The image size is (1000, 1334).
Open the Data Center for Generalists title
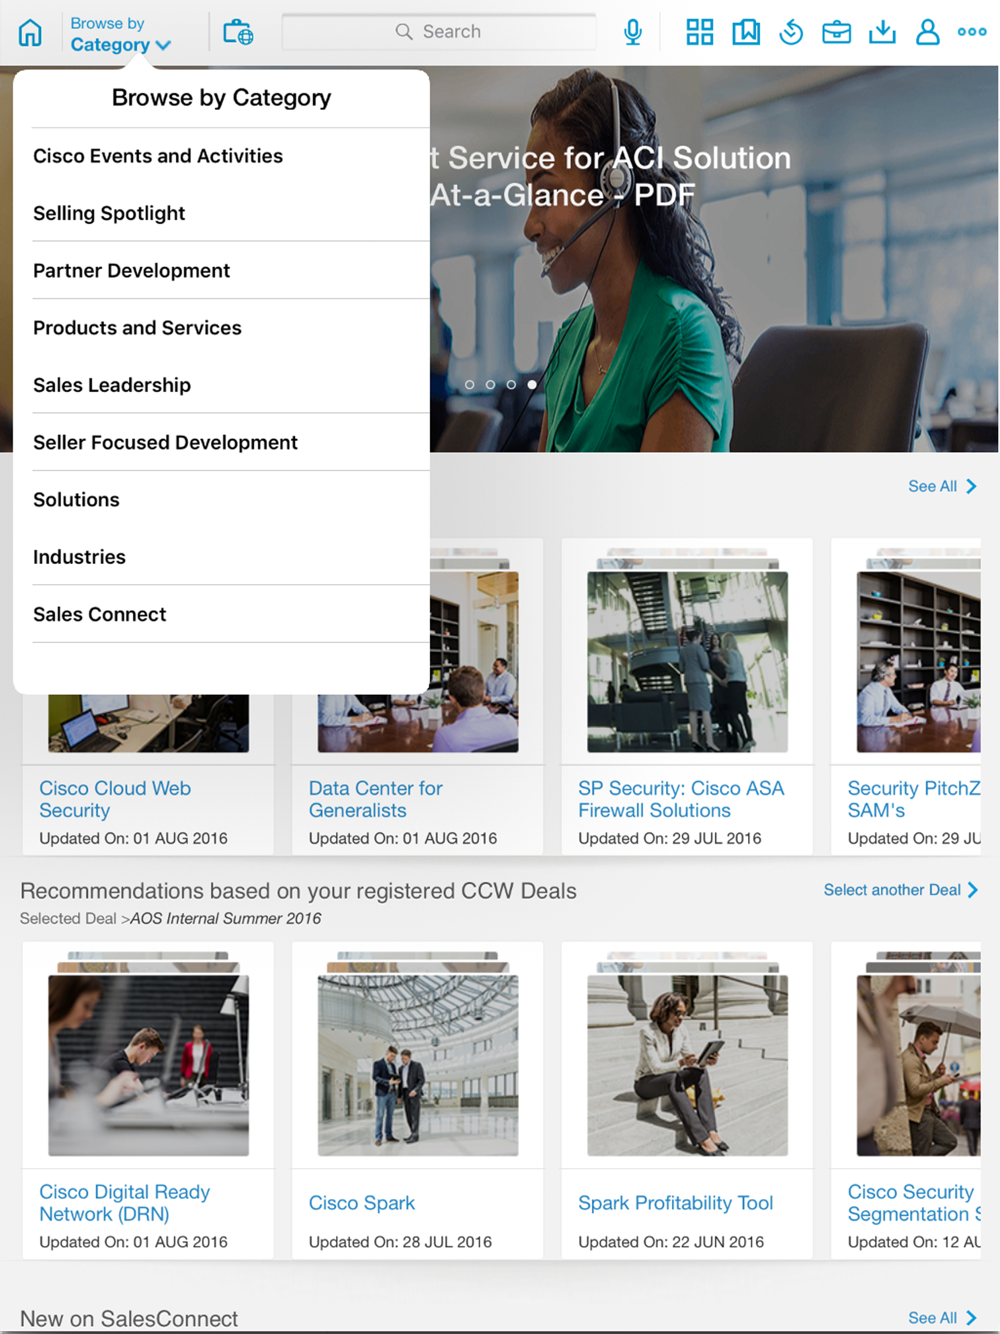(x=375, y=799)
